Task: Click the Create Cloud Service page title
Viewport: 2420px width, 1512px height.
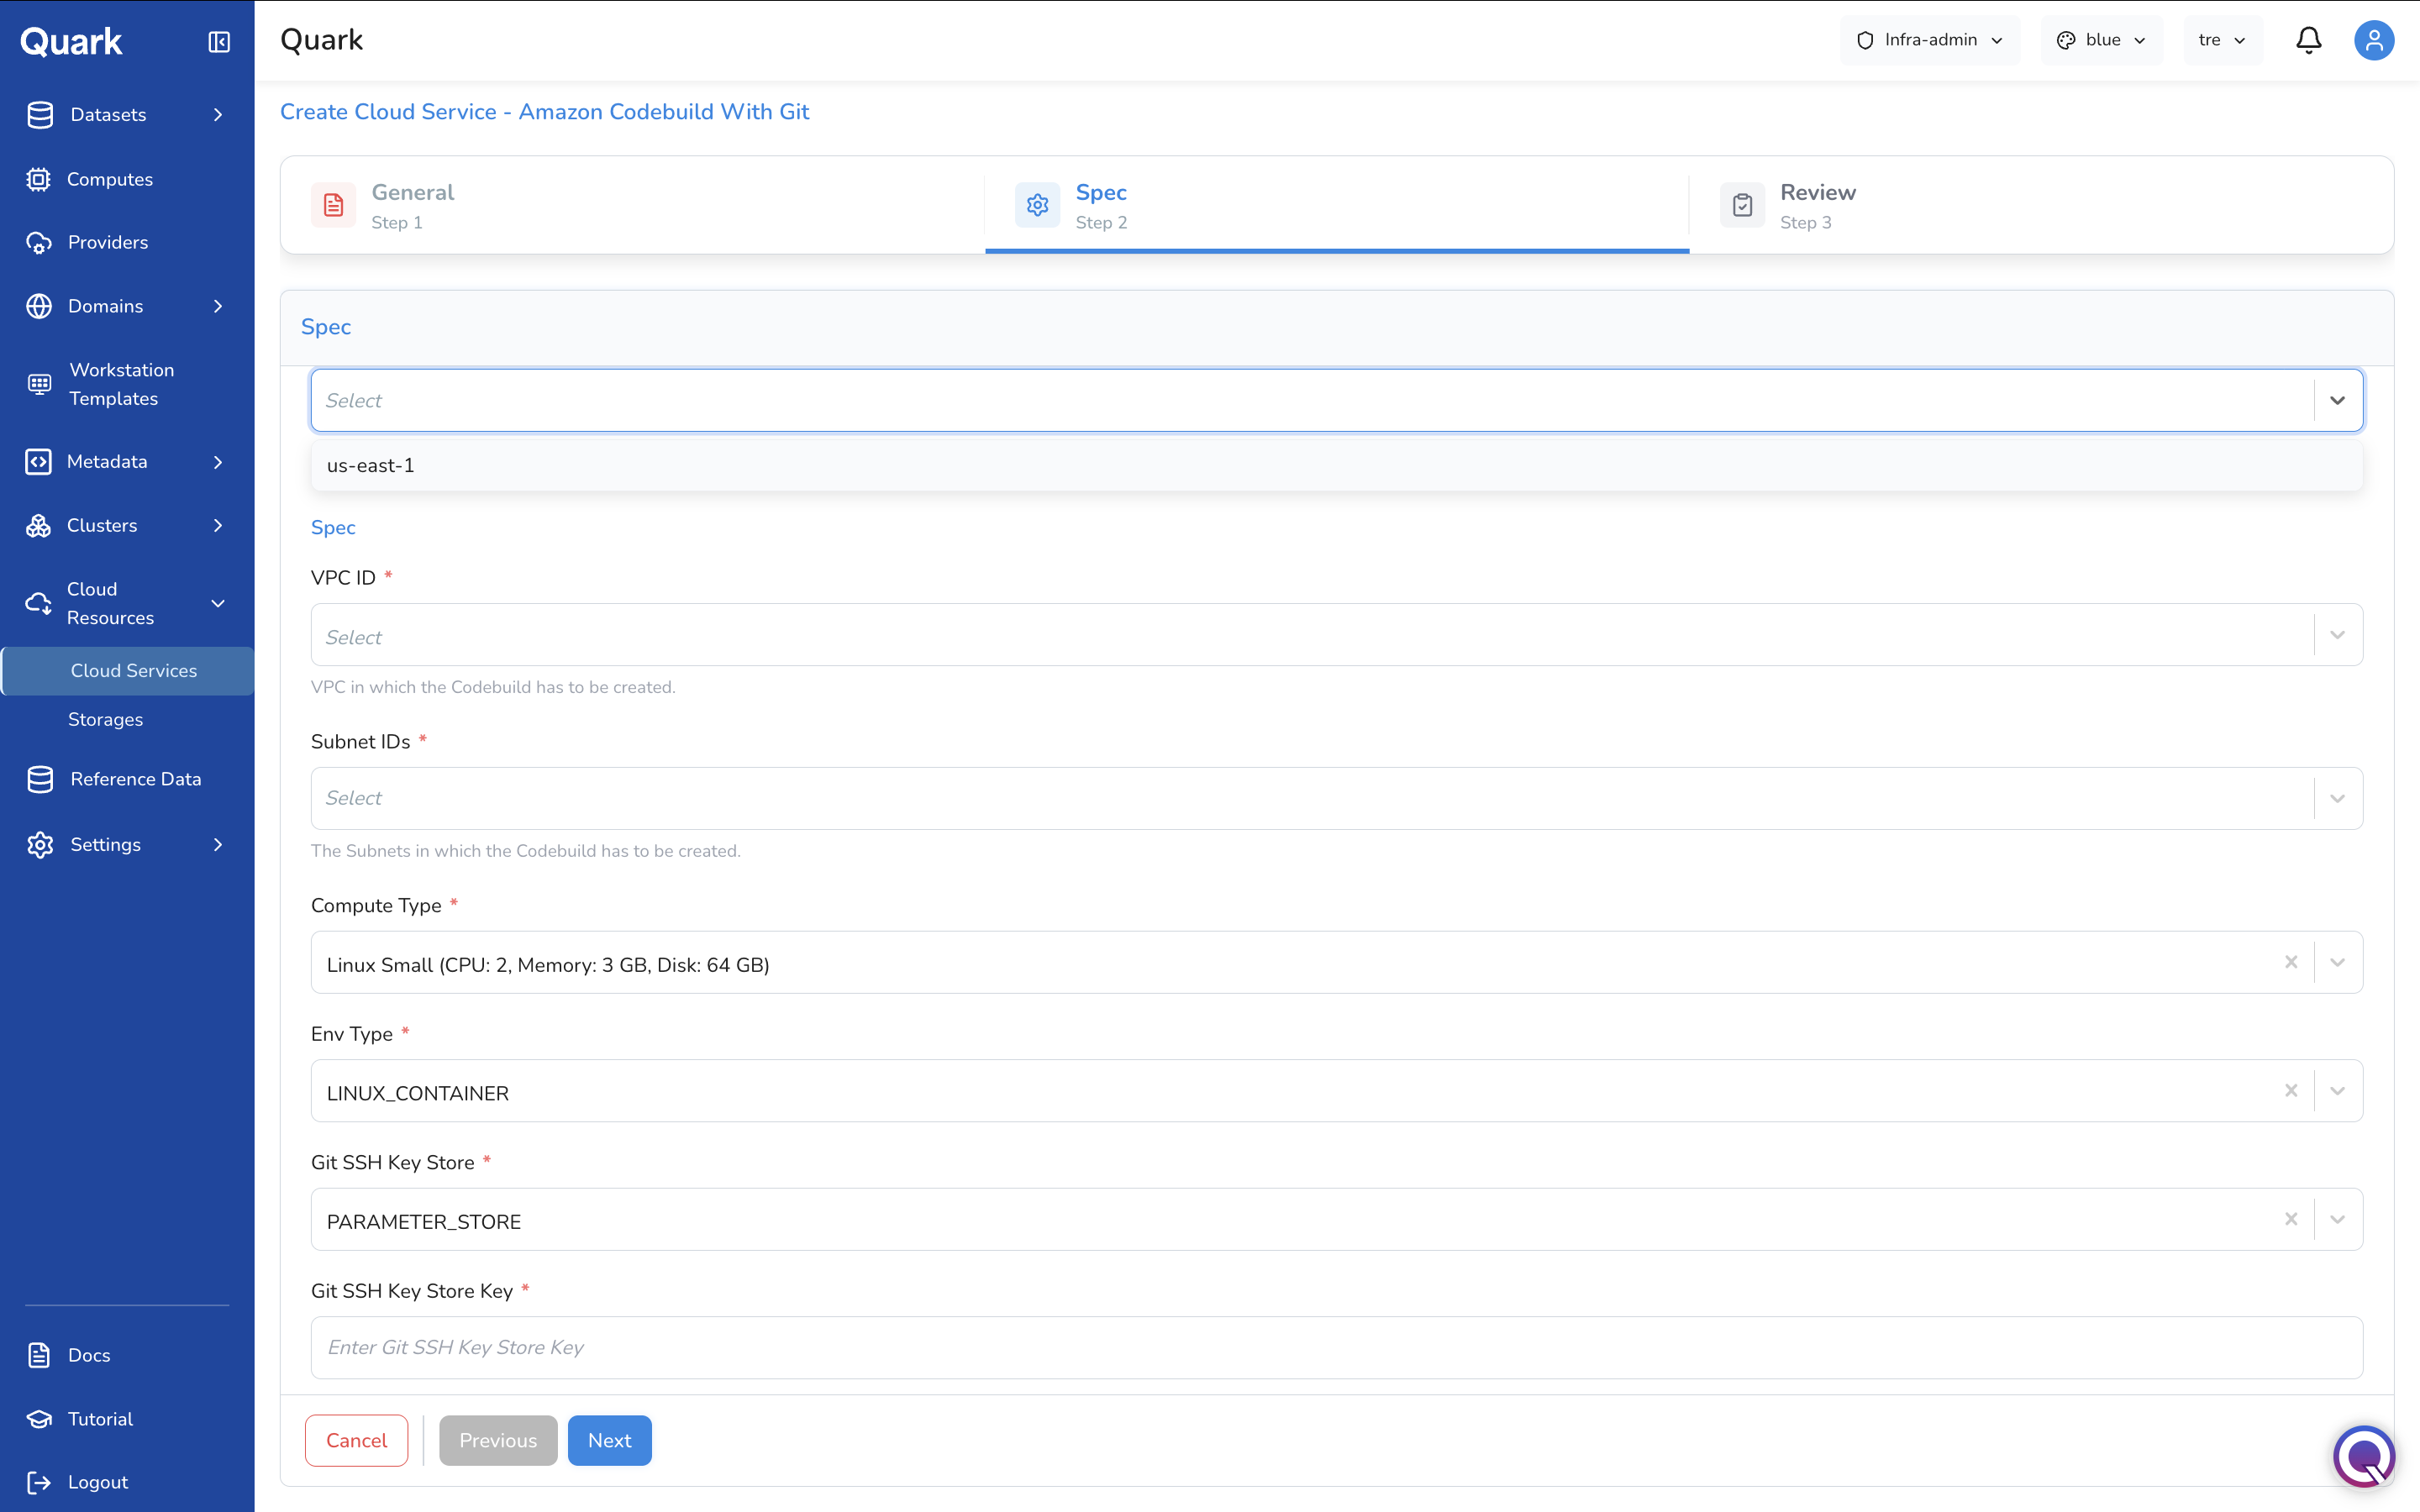Action: (x=545, y=112)
